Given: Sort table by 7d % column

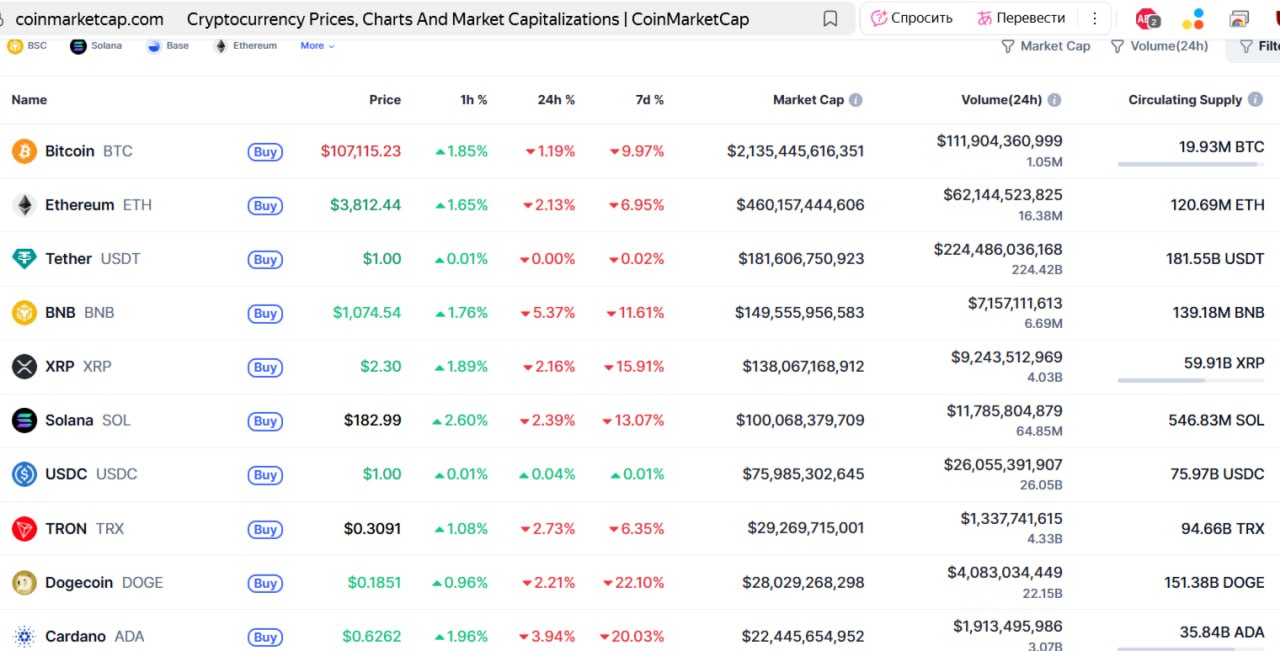Looking at the screenshot, I should [649, 100].
